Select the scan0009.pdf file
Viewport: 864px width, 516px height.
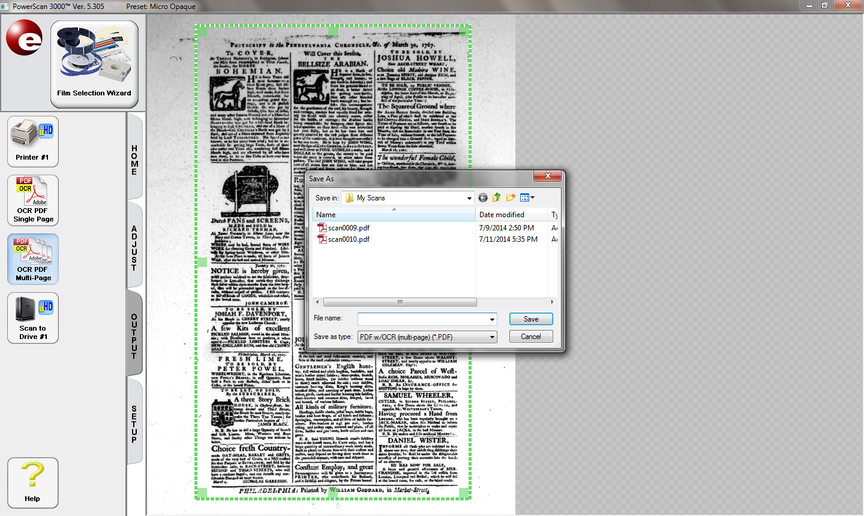pos(348,228)
